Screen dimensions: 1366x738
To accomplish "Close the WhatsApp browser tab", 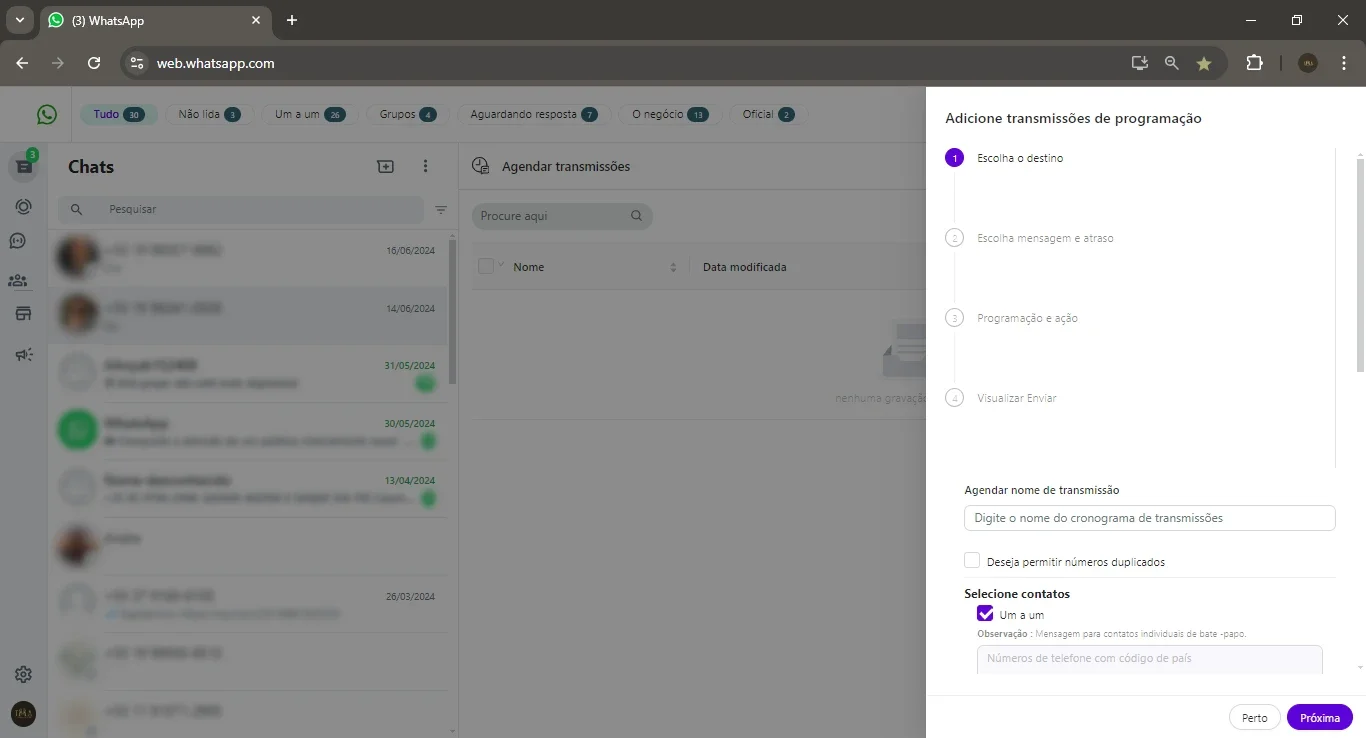I will click(x=256, y=20).
